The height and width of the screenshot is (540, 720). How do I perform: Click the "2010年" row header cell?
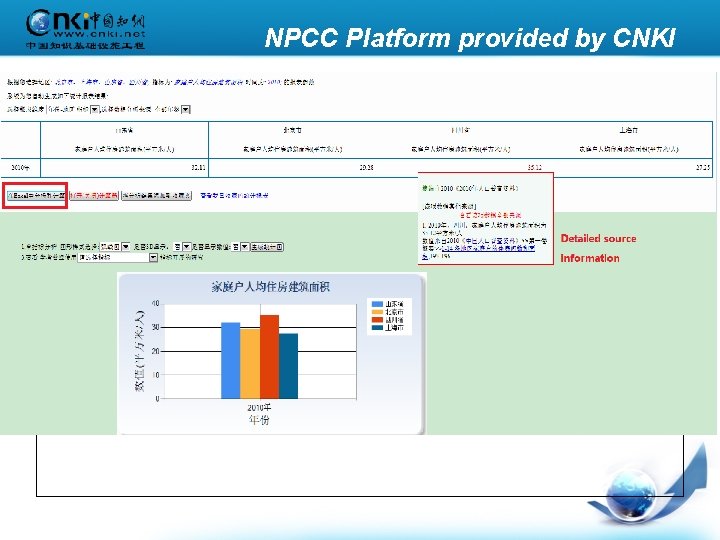pyautogui.click(x=20, y=168)
